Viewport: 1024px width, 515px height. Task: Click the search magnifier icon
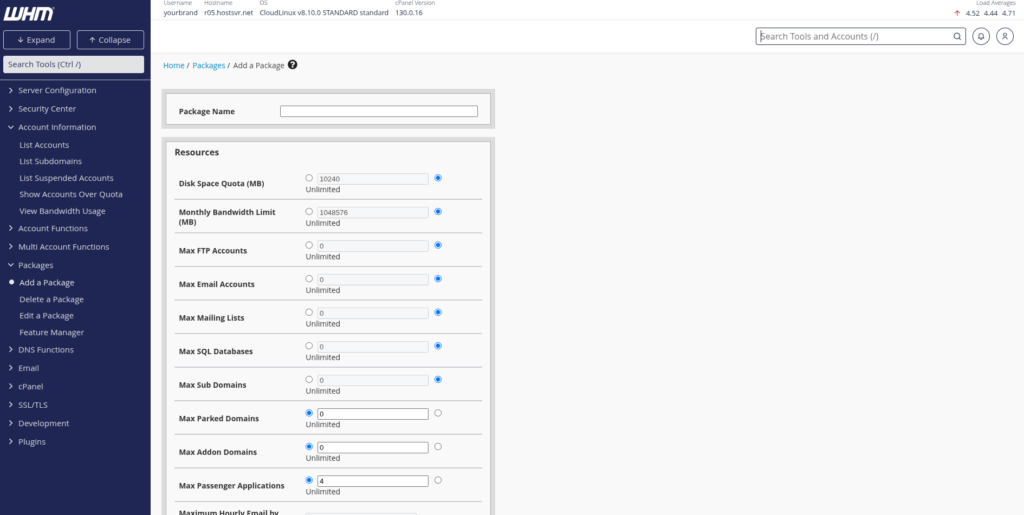click(x=957, y=36)
